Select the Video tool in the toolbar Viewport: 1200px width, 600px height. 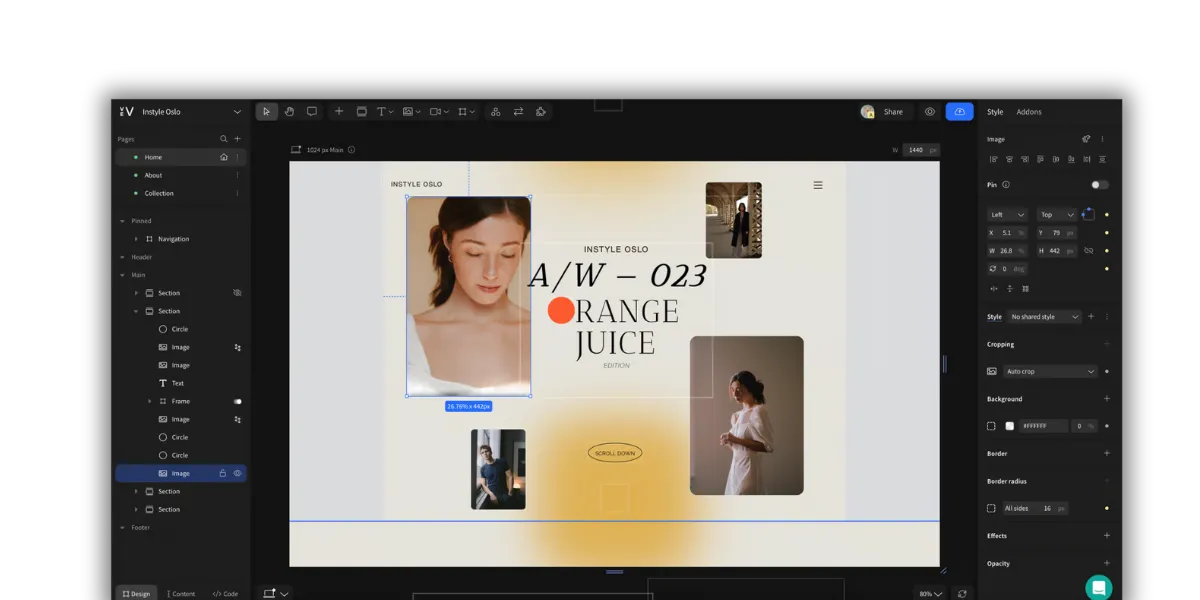pyautogui.click(x=434, y=111)
